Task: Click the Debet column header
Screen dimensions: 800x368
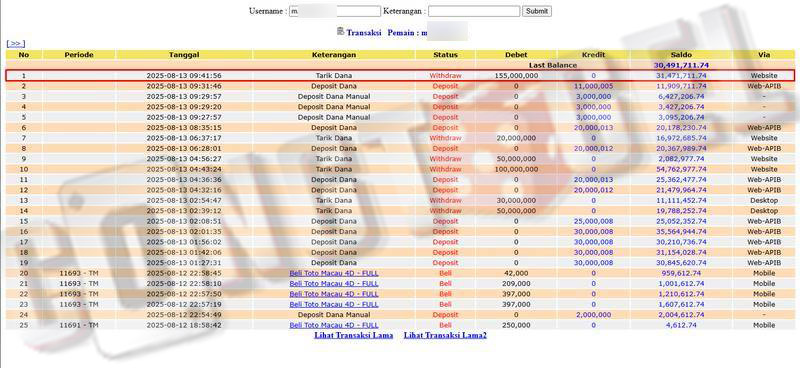Action: point(516,55)
